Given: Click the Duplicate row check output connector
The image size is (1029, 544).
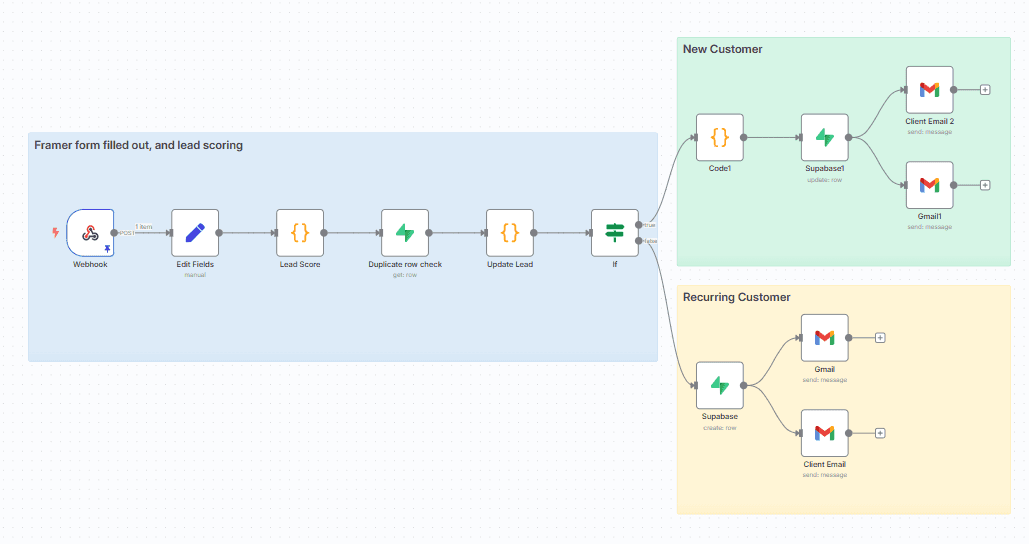Looking at the screenshot, I should pos(429,233).
